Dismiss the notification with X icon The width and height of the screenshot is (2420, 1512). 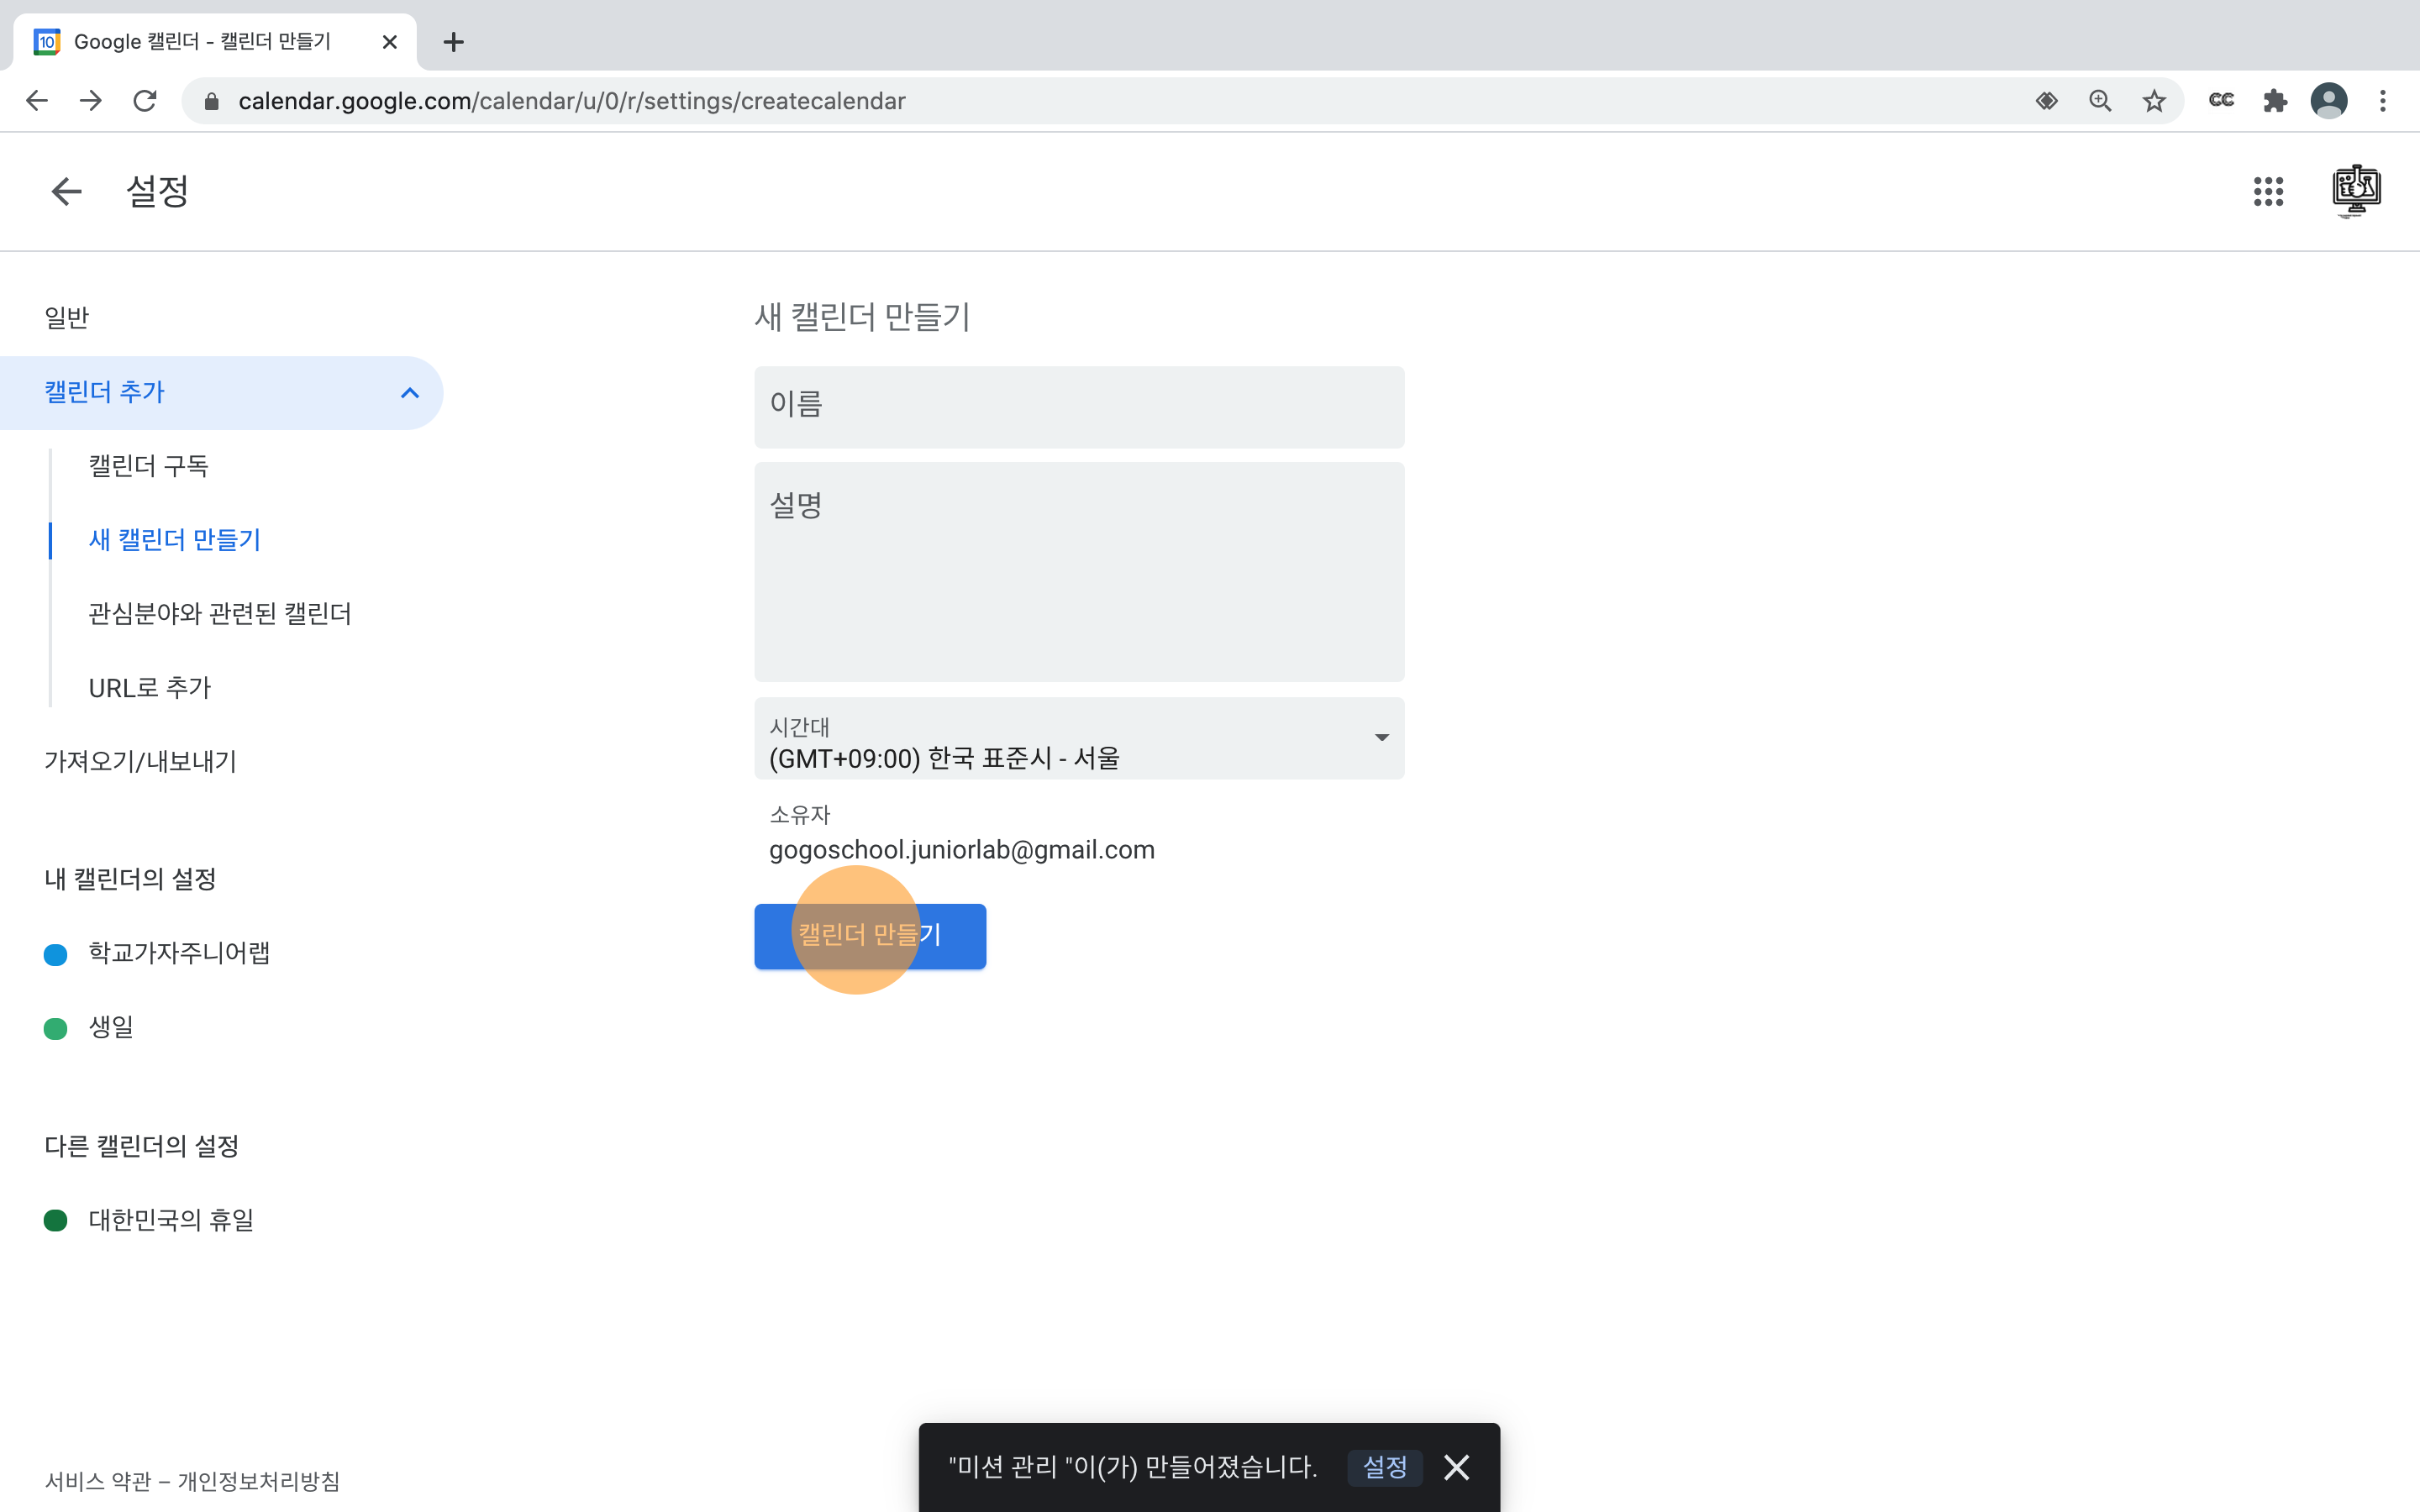(1456, 1467)
